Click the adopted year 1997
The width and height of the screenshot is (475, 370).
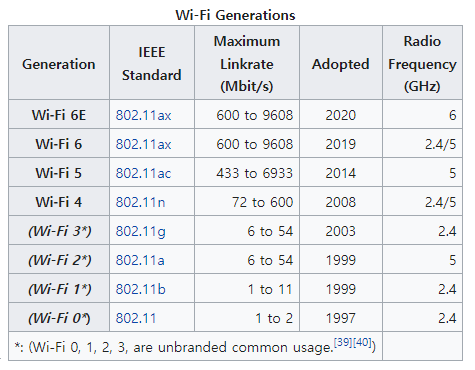pos(341,318)
